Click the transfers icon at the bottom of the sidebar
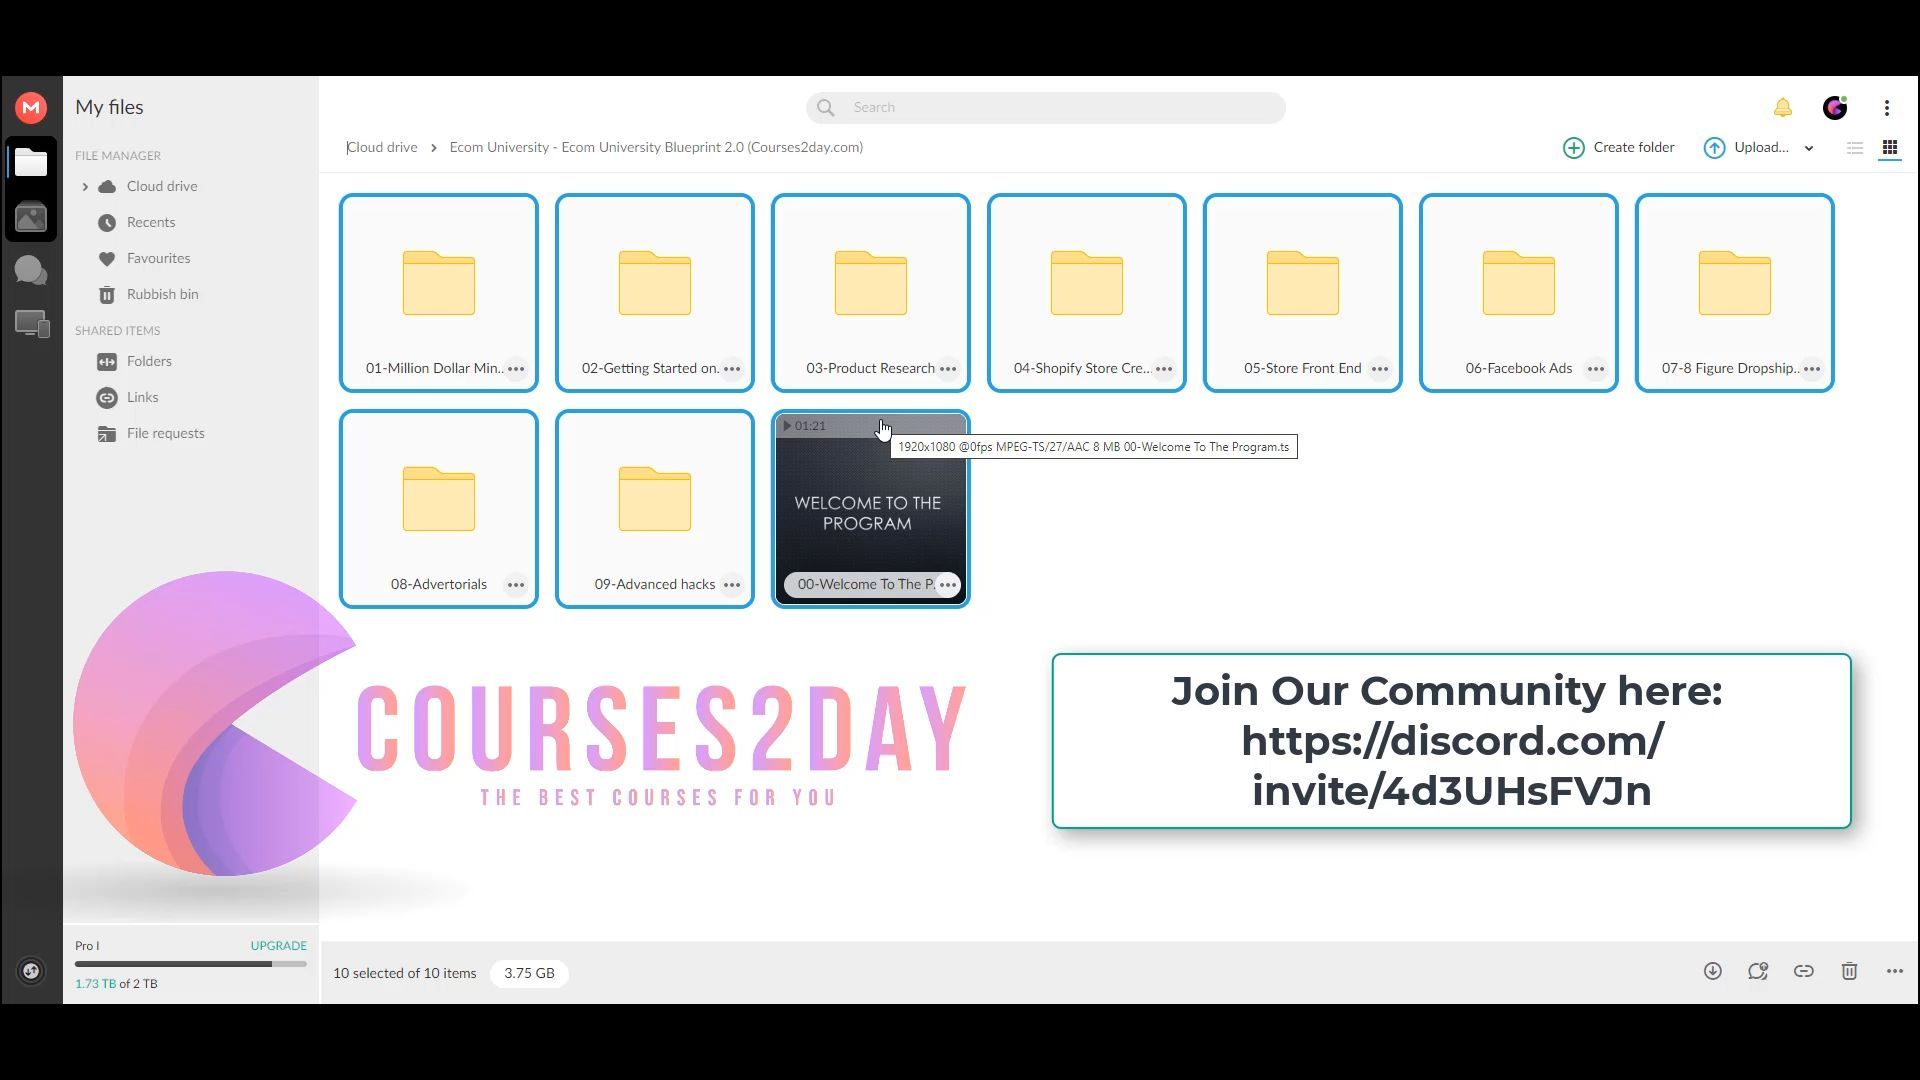1920x1080 pixels. [31, 971]
